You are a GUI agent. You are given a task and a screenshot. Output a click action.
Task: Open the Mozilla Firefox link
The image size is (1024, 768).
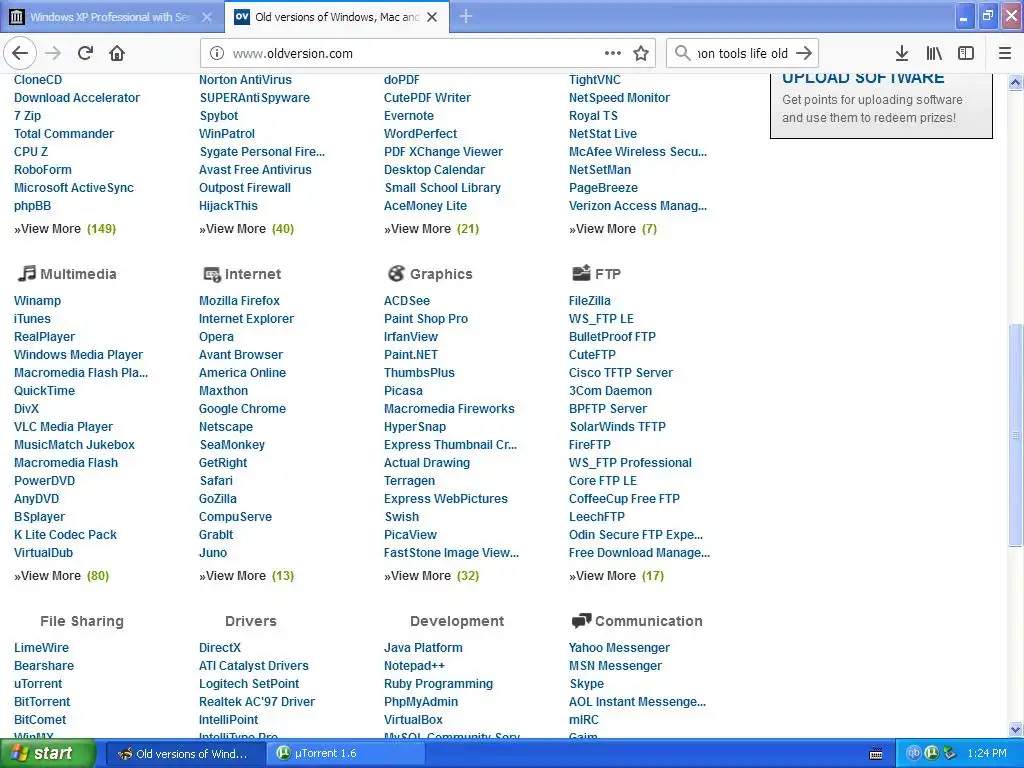239,300
